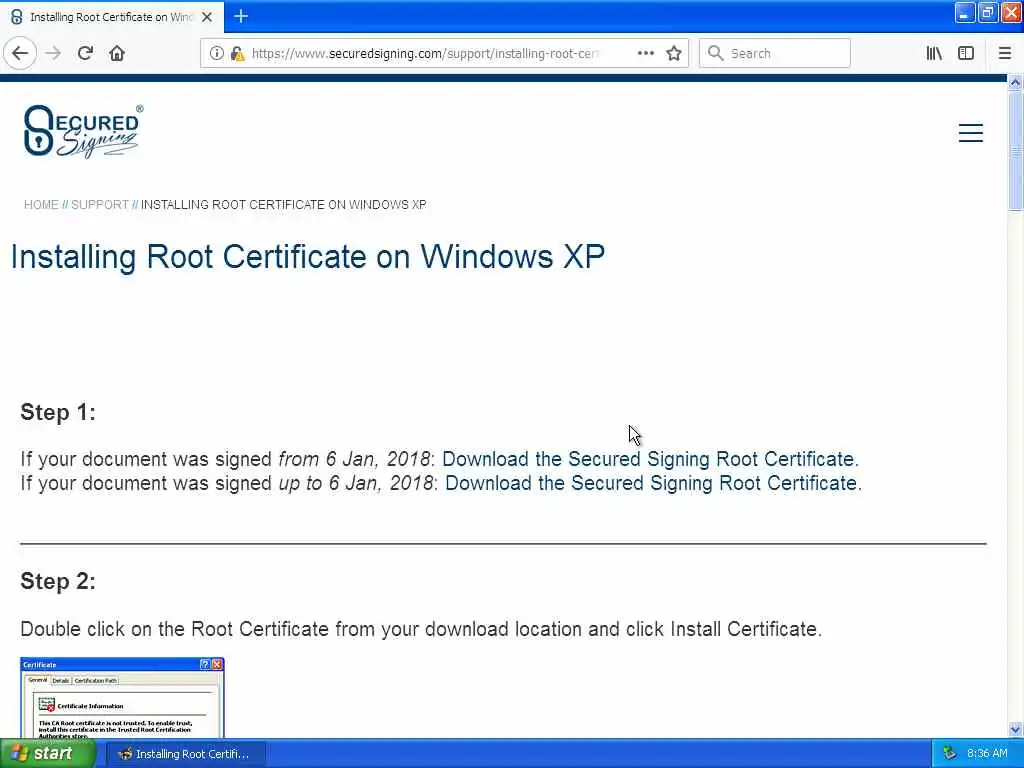Click the forward navigation arrow
The image size is (1024, 768).
point(54,54)
